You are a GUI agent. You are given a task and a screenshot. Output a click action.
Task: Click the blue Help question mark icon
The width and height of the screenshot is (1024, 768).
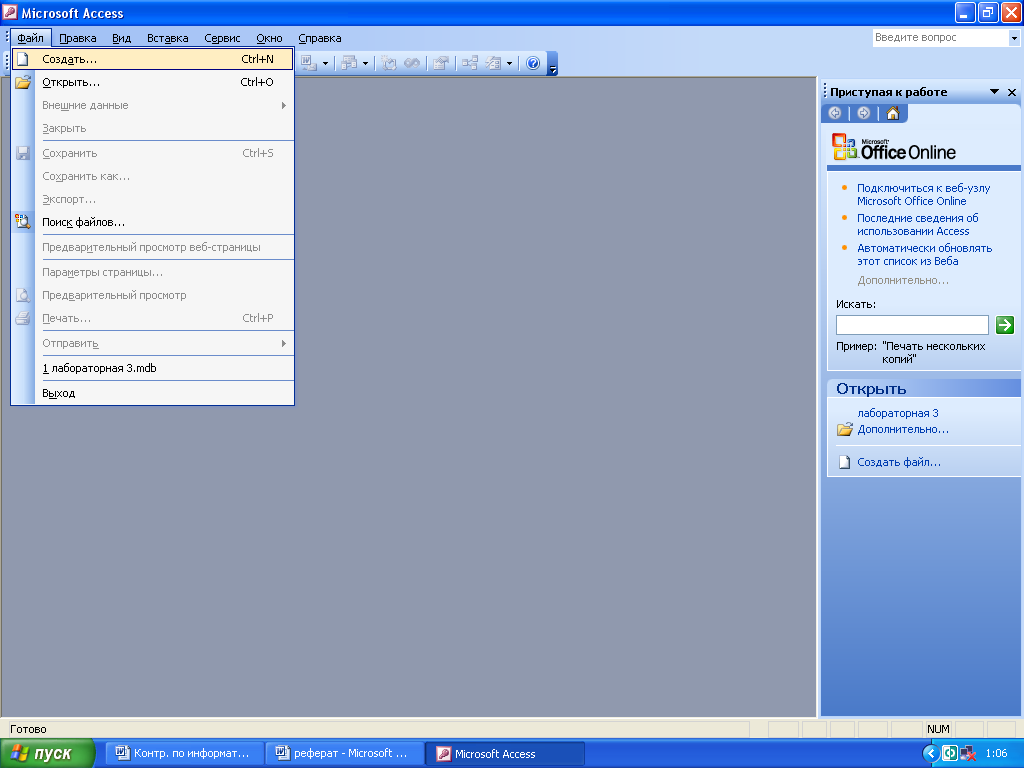point(533,63)
